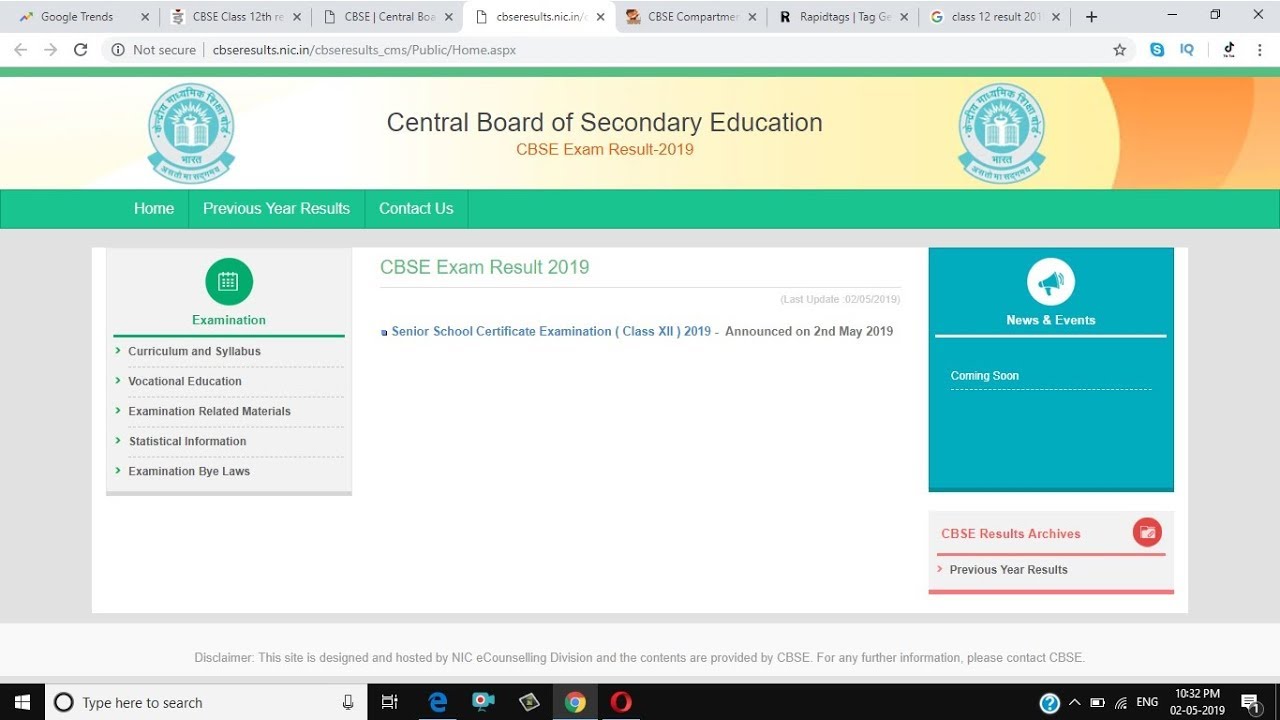
Task: Open Examination Related Materials link
Action: tap(209, 411)
